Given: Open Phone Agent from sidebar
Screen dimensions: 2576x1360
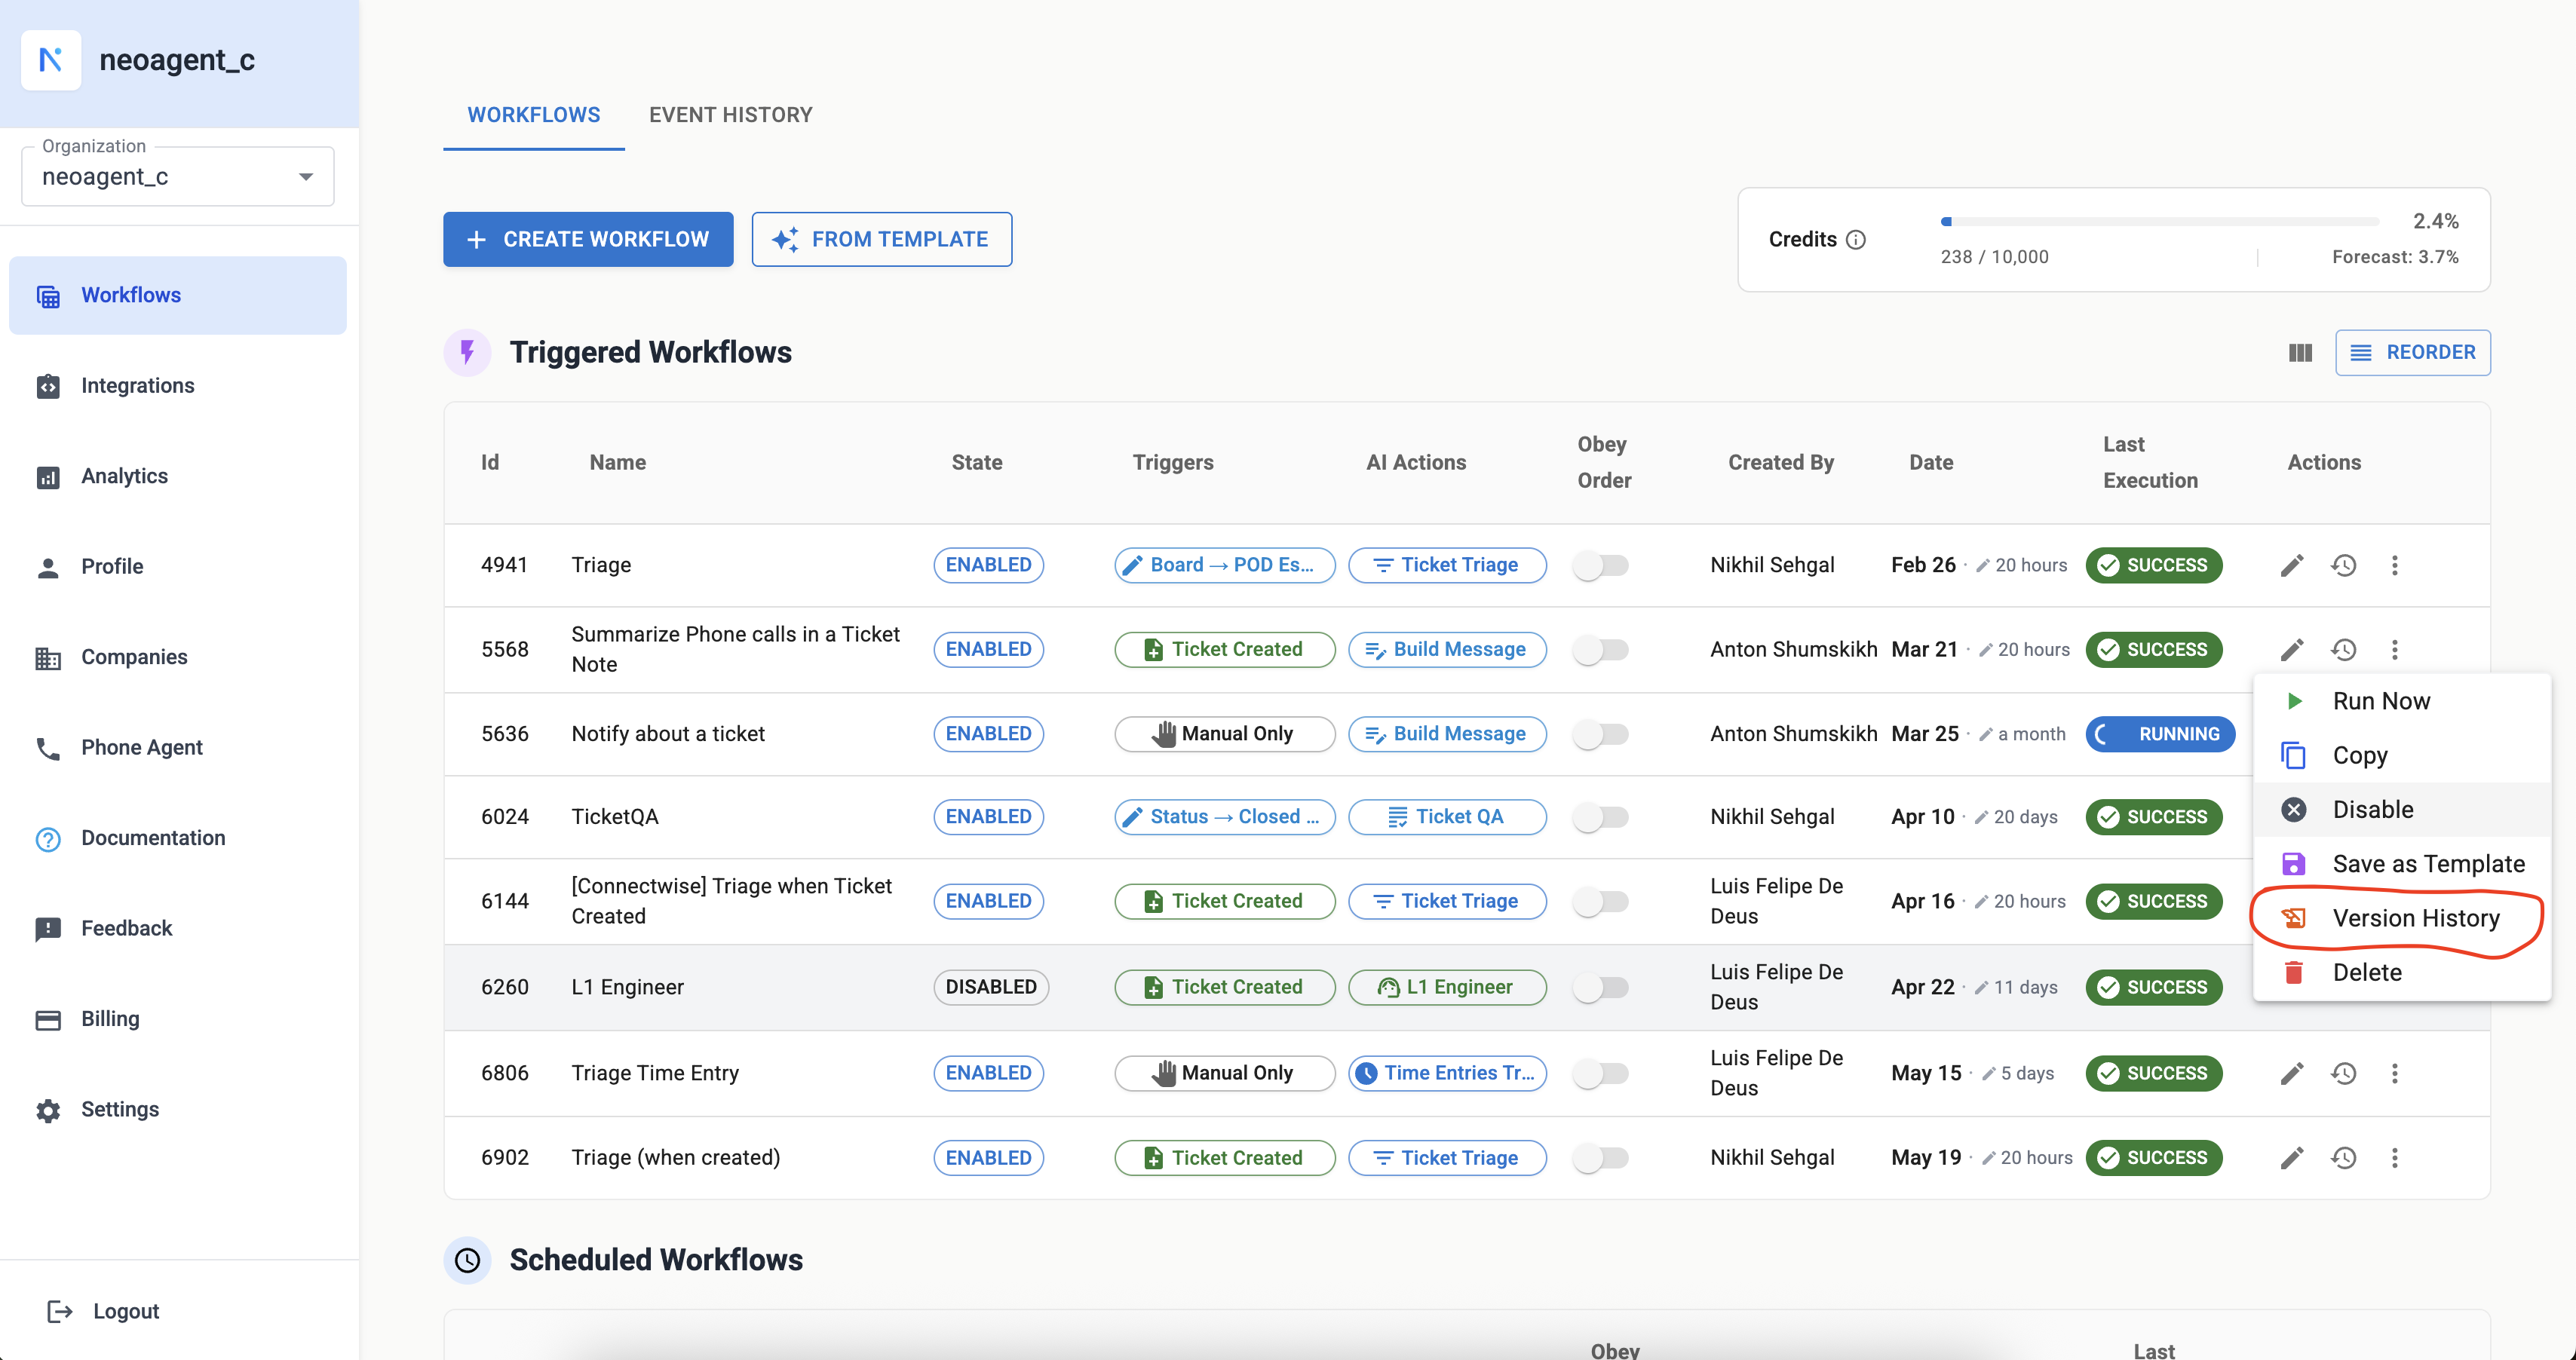Looking at the screenshot, I should click(141, 747).
